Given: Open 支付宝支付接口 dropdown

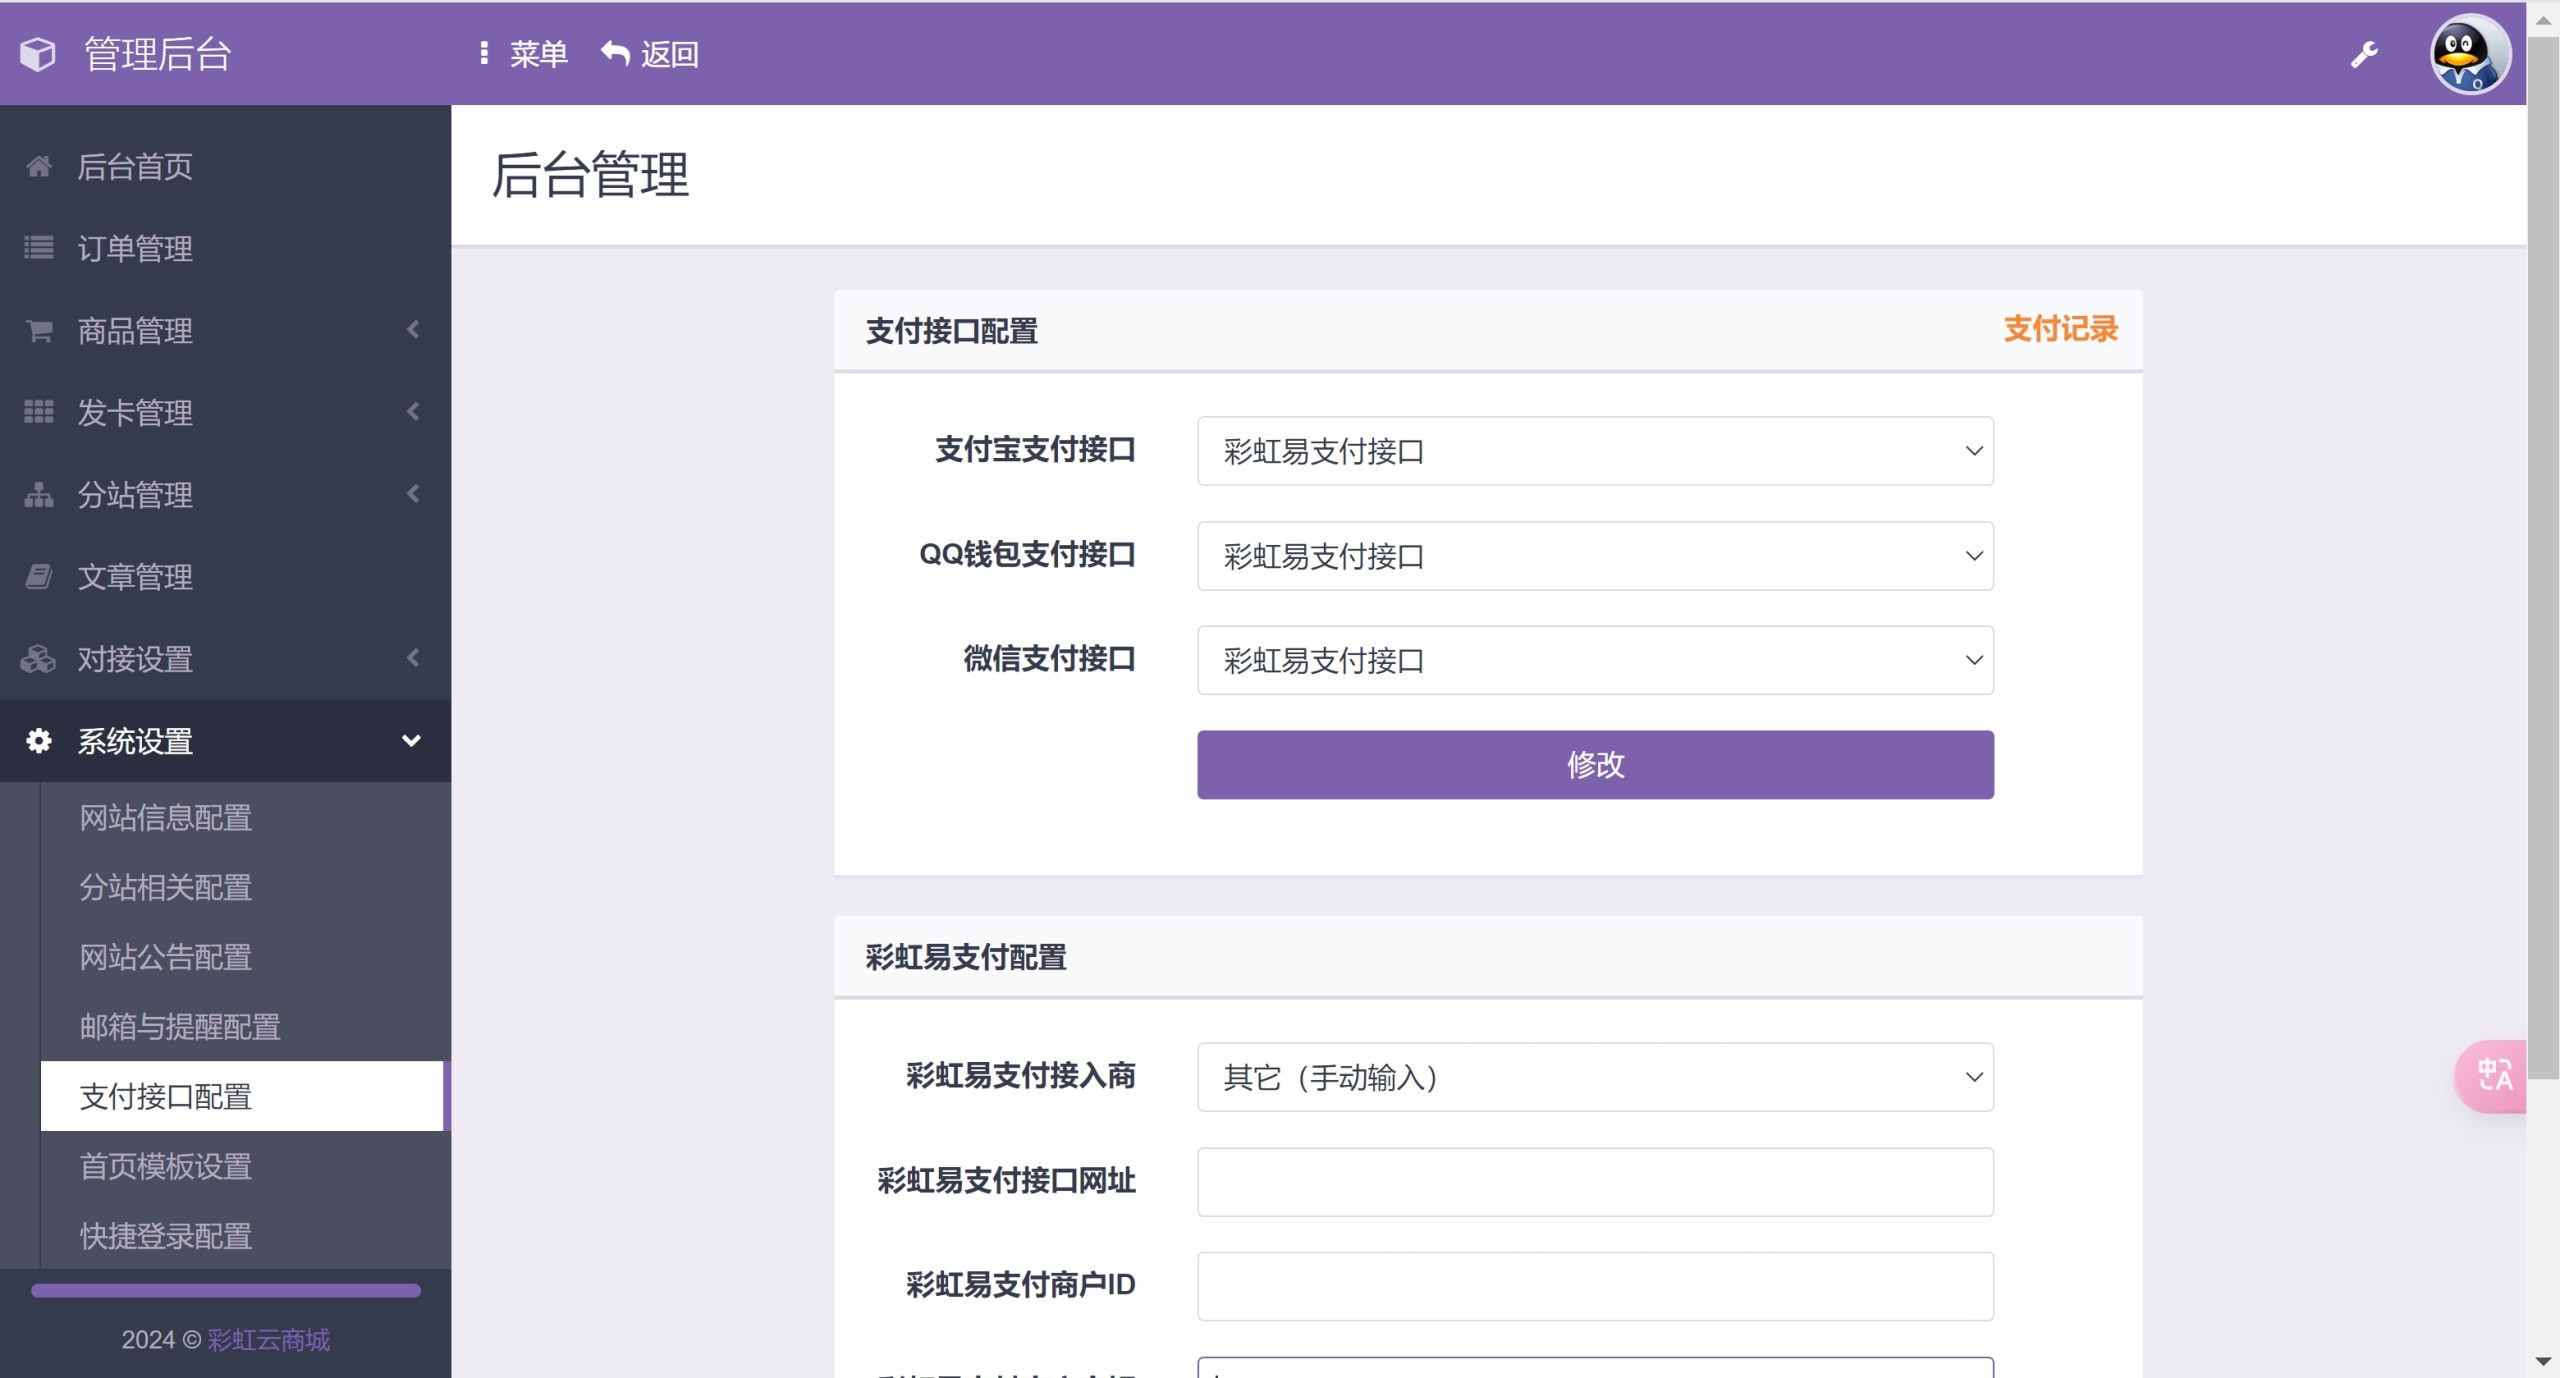Looking at the screenshot, I should [1595, 451].
